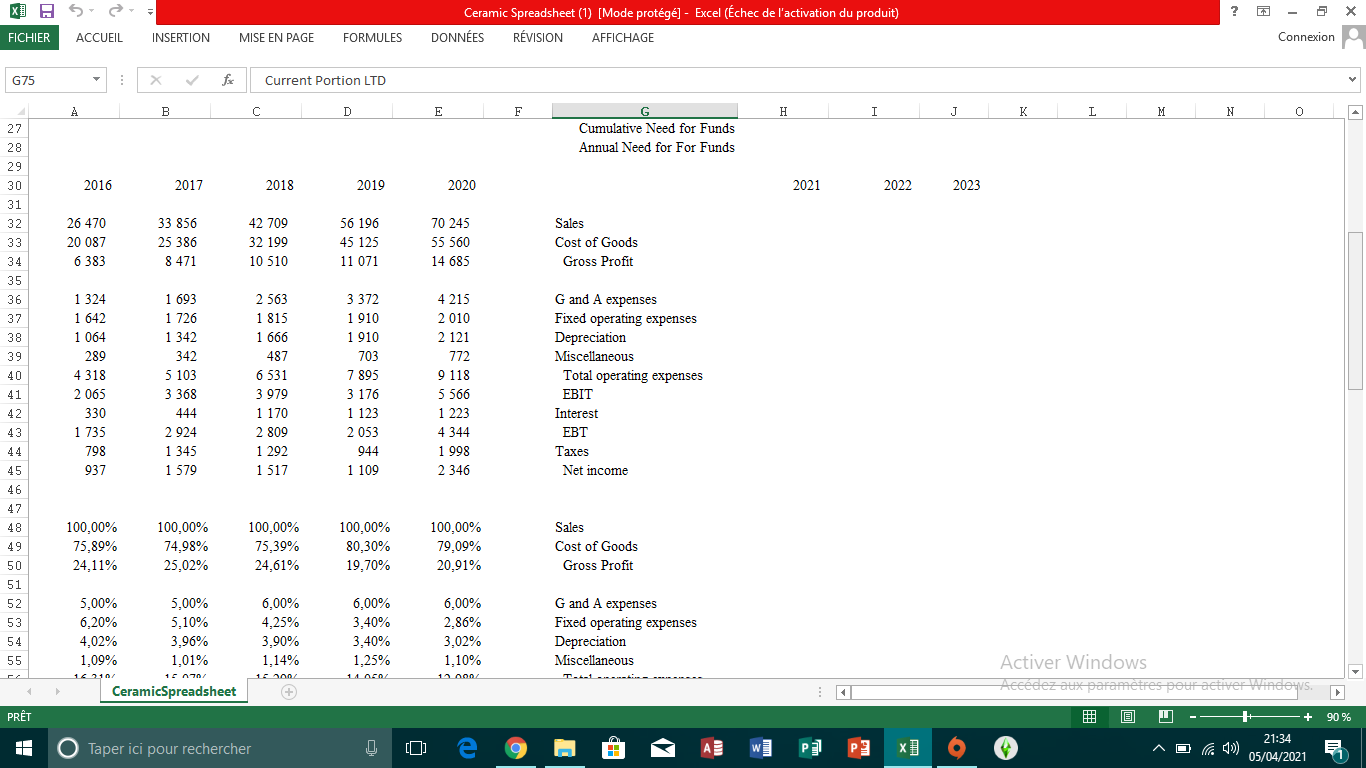
Task: Click the zoom in plus button
Action: coord(1308,716)
